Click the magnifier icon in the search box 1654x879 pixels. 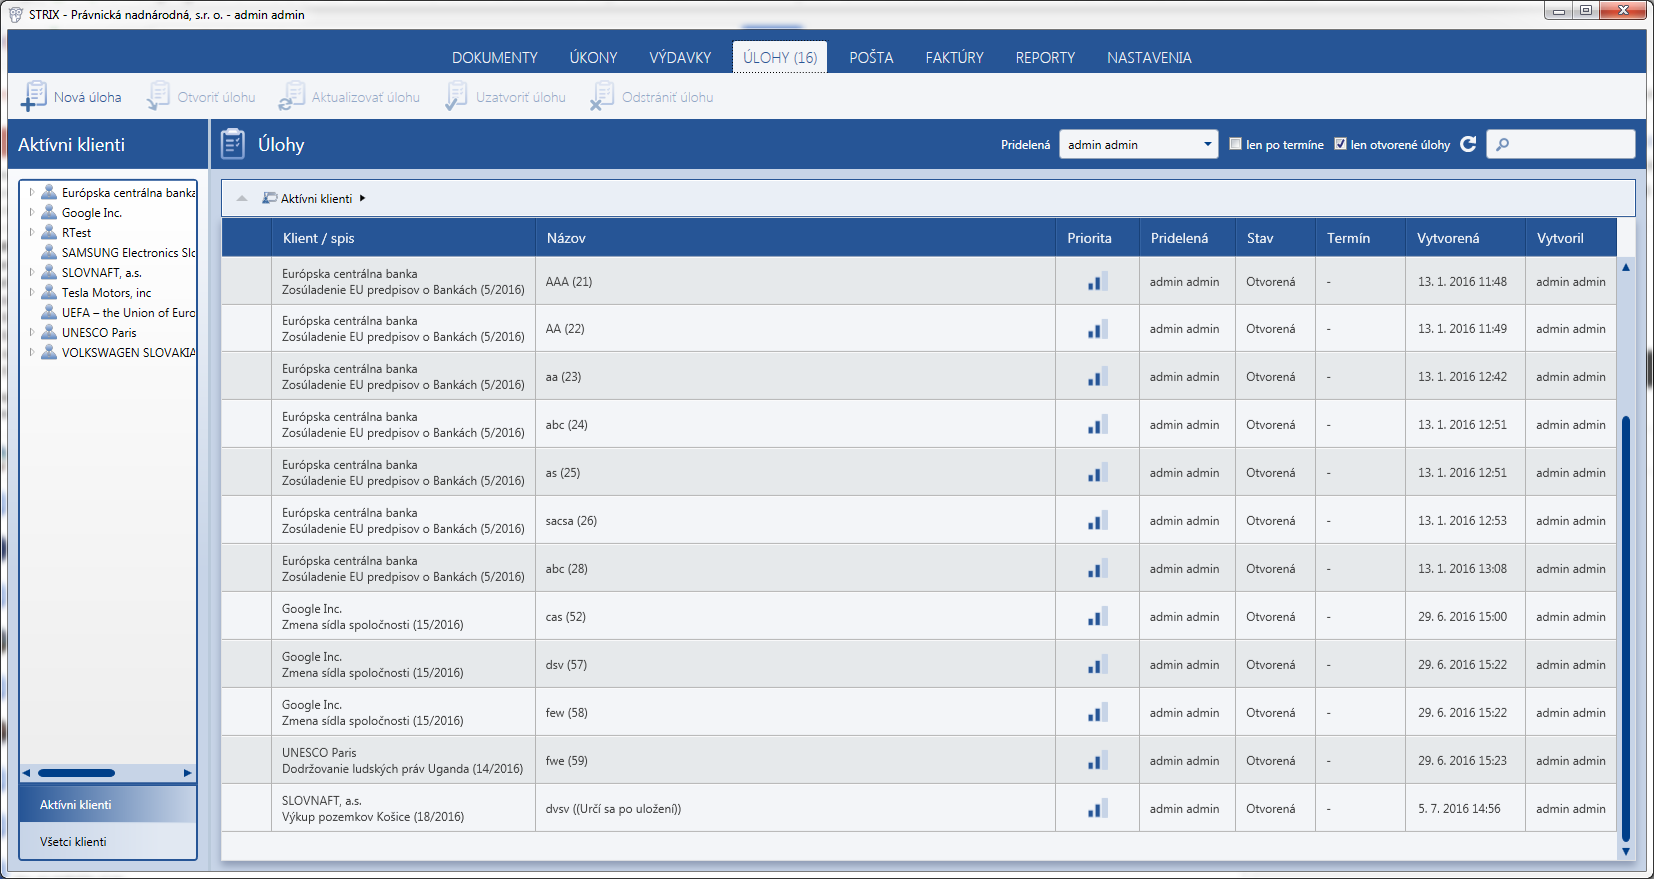coord(1502,144)
